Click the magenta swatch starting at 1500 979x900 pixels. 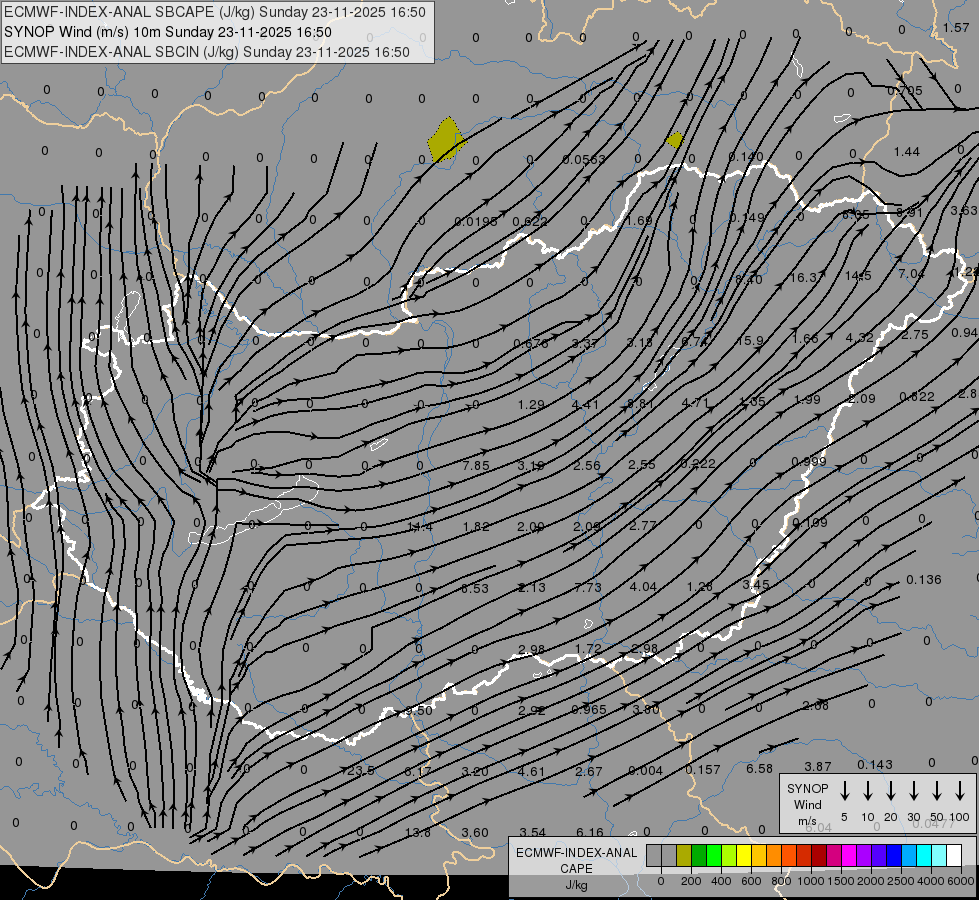click(849, 855)
